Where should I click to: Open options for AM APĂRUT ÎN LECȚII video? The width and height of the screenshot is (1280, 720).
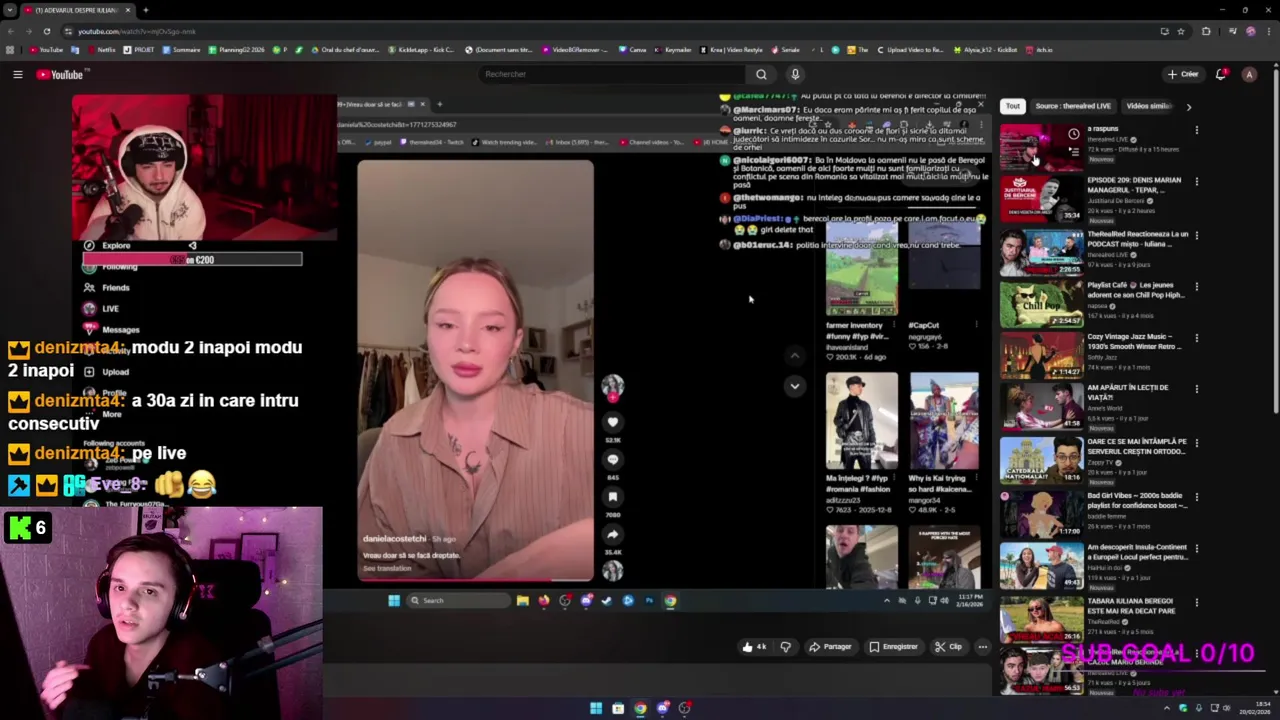coord(1196,389)
